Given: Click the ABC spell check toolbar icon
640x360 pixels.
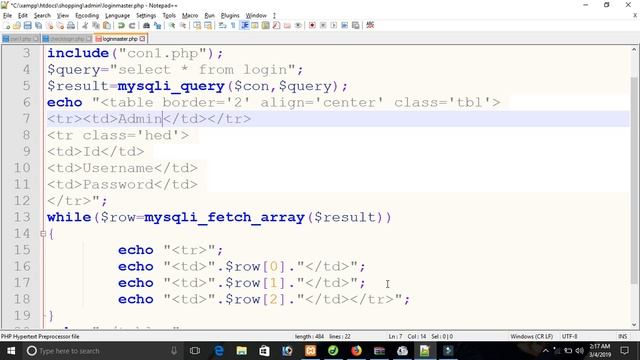Looking at the screenshot, I should 370,25.
